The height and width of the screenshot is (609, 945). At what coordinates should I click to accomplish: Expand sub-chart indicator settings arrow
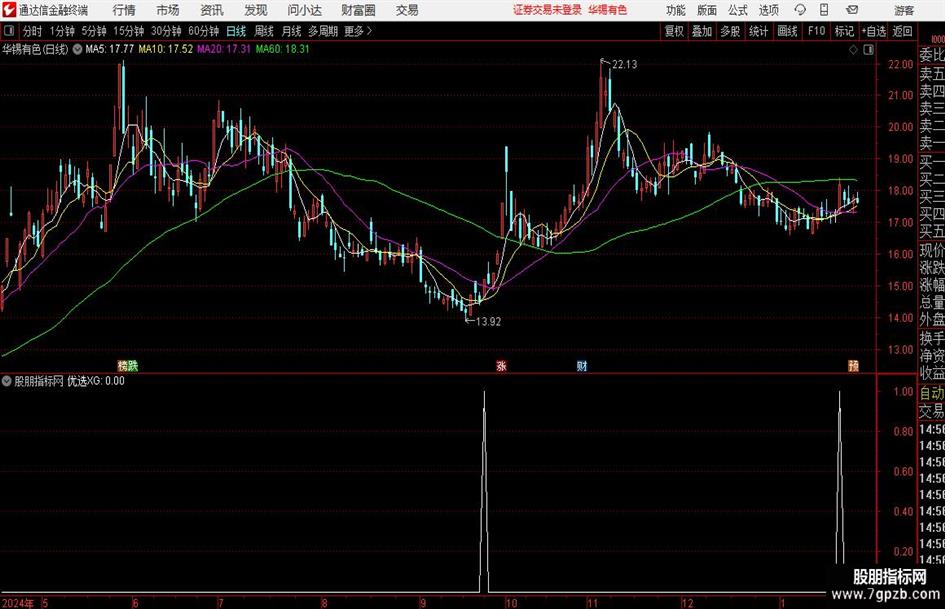[x=6, y=381]
